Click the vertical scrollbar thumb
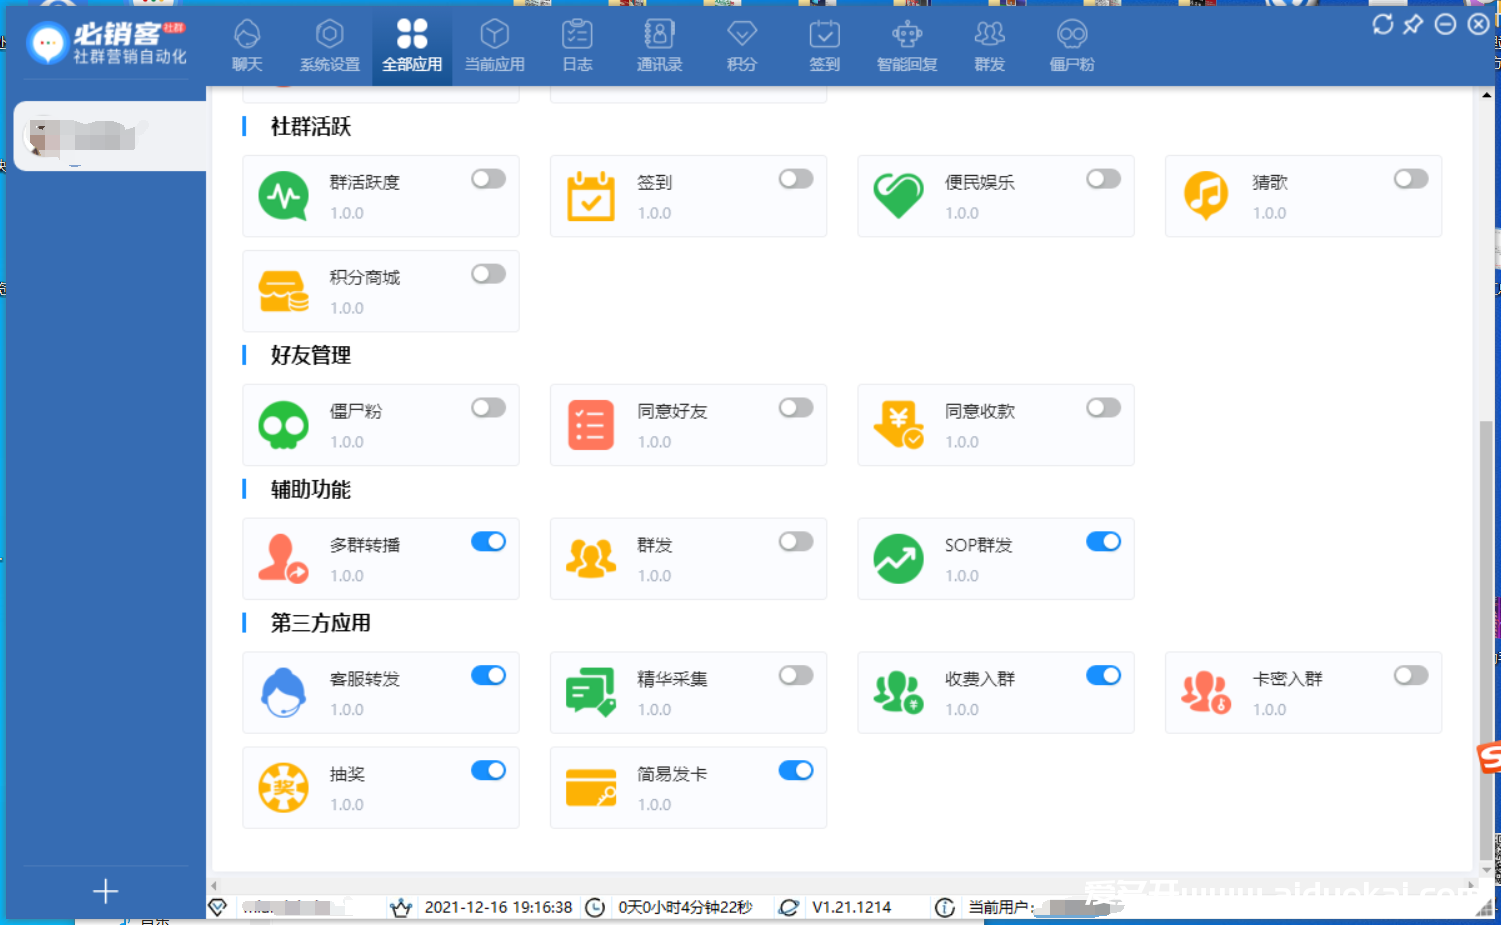 (x=1486, y=640)
